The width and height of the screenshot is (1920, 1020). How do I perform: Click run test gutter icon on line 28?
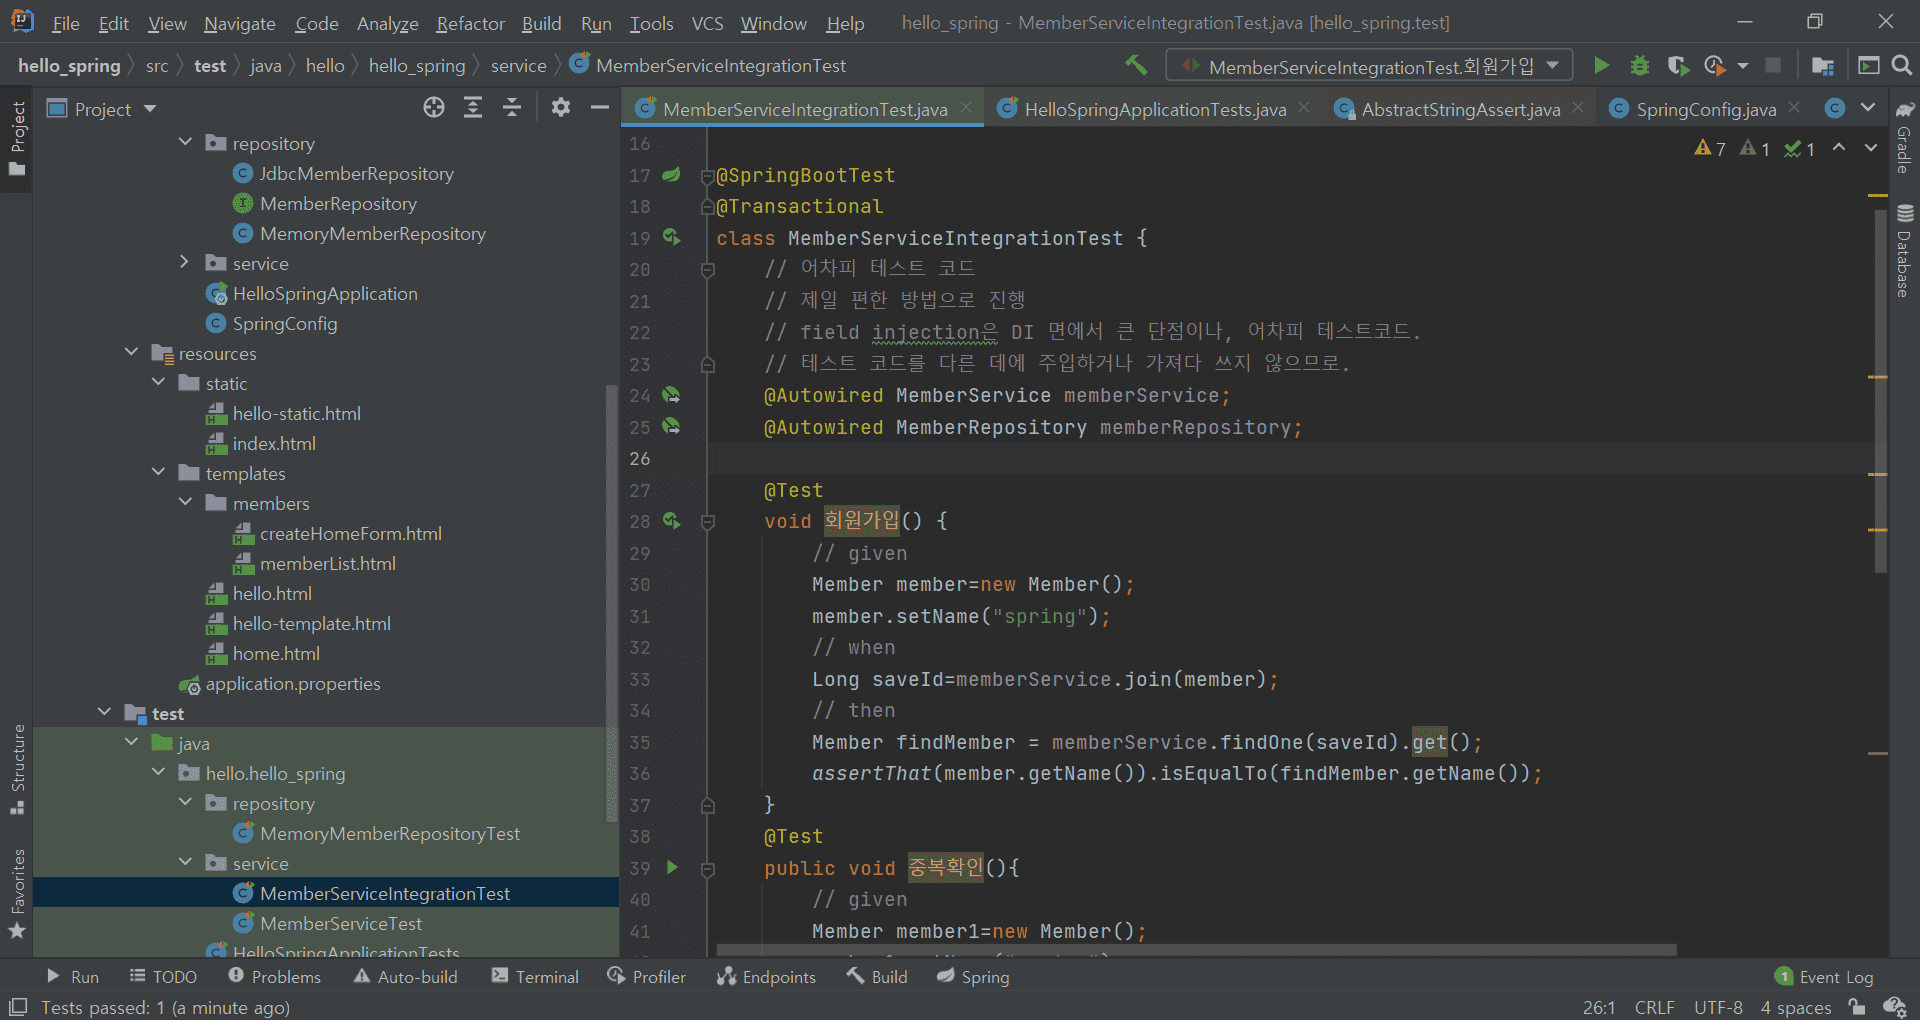click(x=671, y=521)
